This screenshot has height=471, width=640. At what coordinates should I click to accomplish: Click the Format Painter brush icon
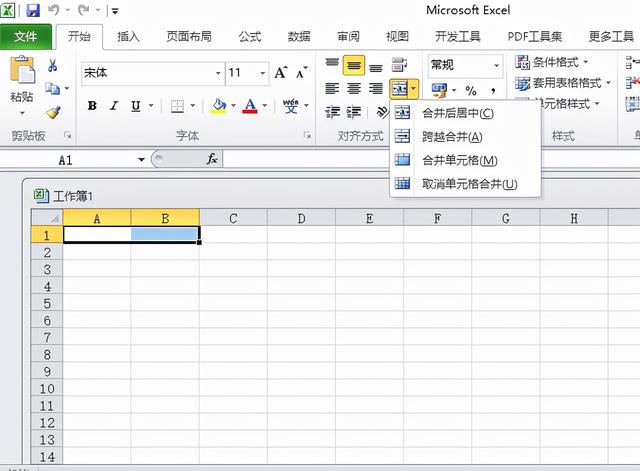coord(53,111)
